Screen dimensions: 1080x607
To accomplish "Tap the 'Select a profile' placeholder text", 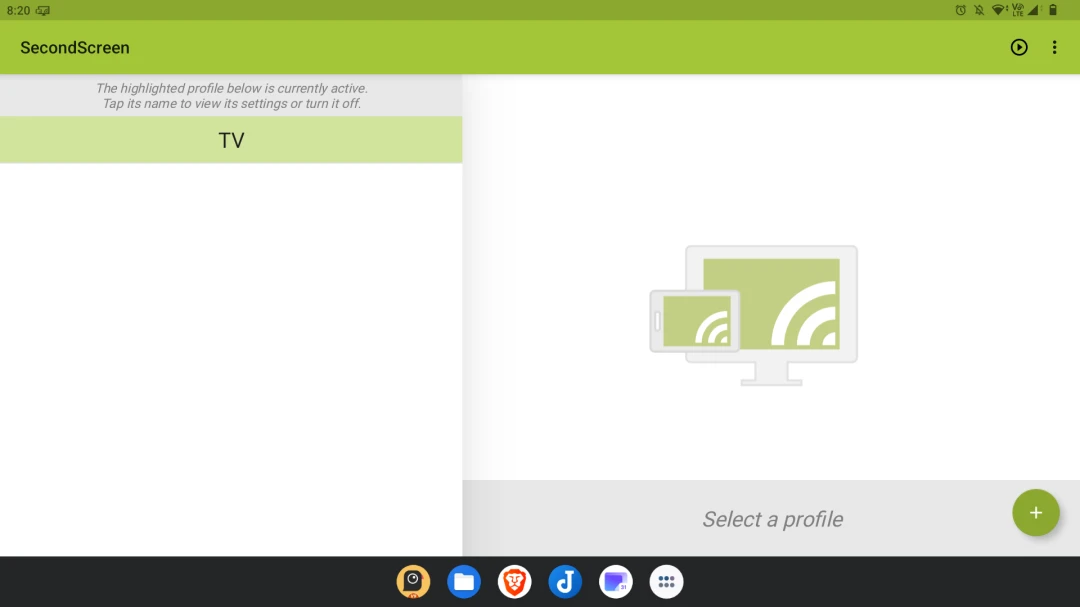I will click(x=772, y=519).
